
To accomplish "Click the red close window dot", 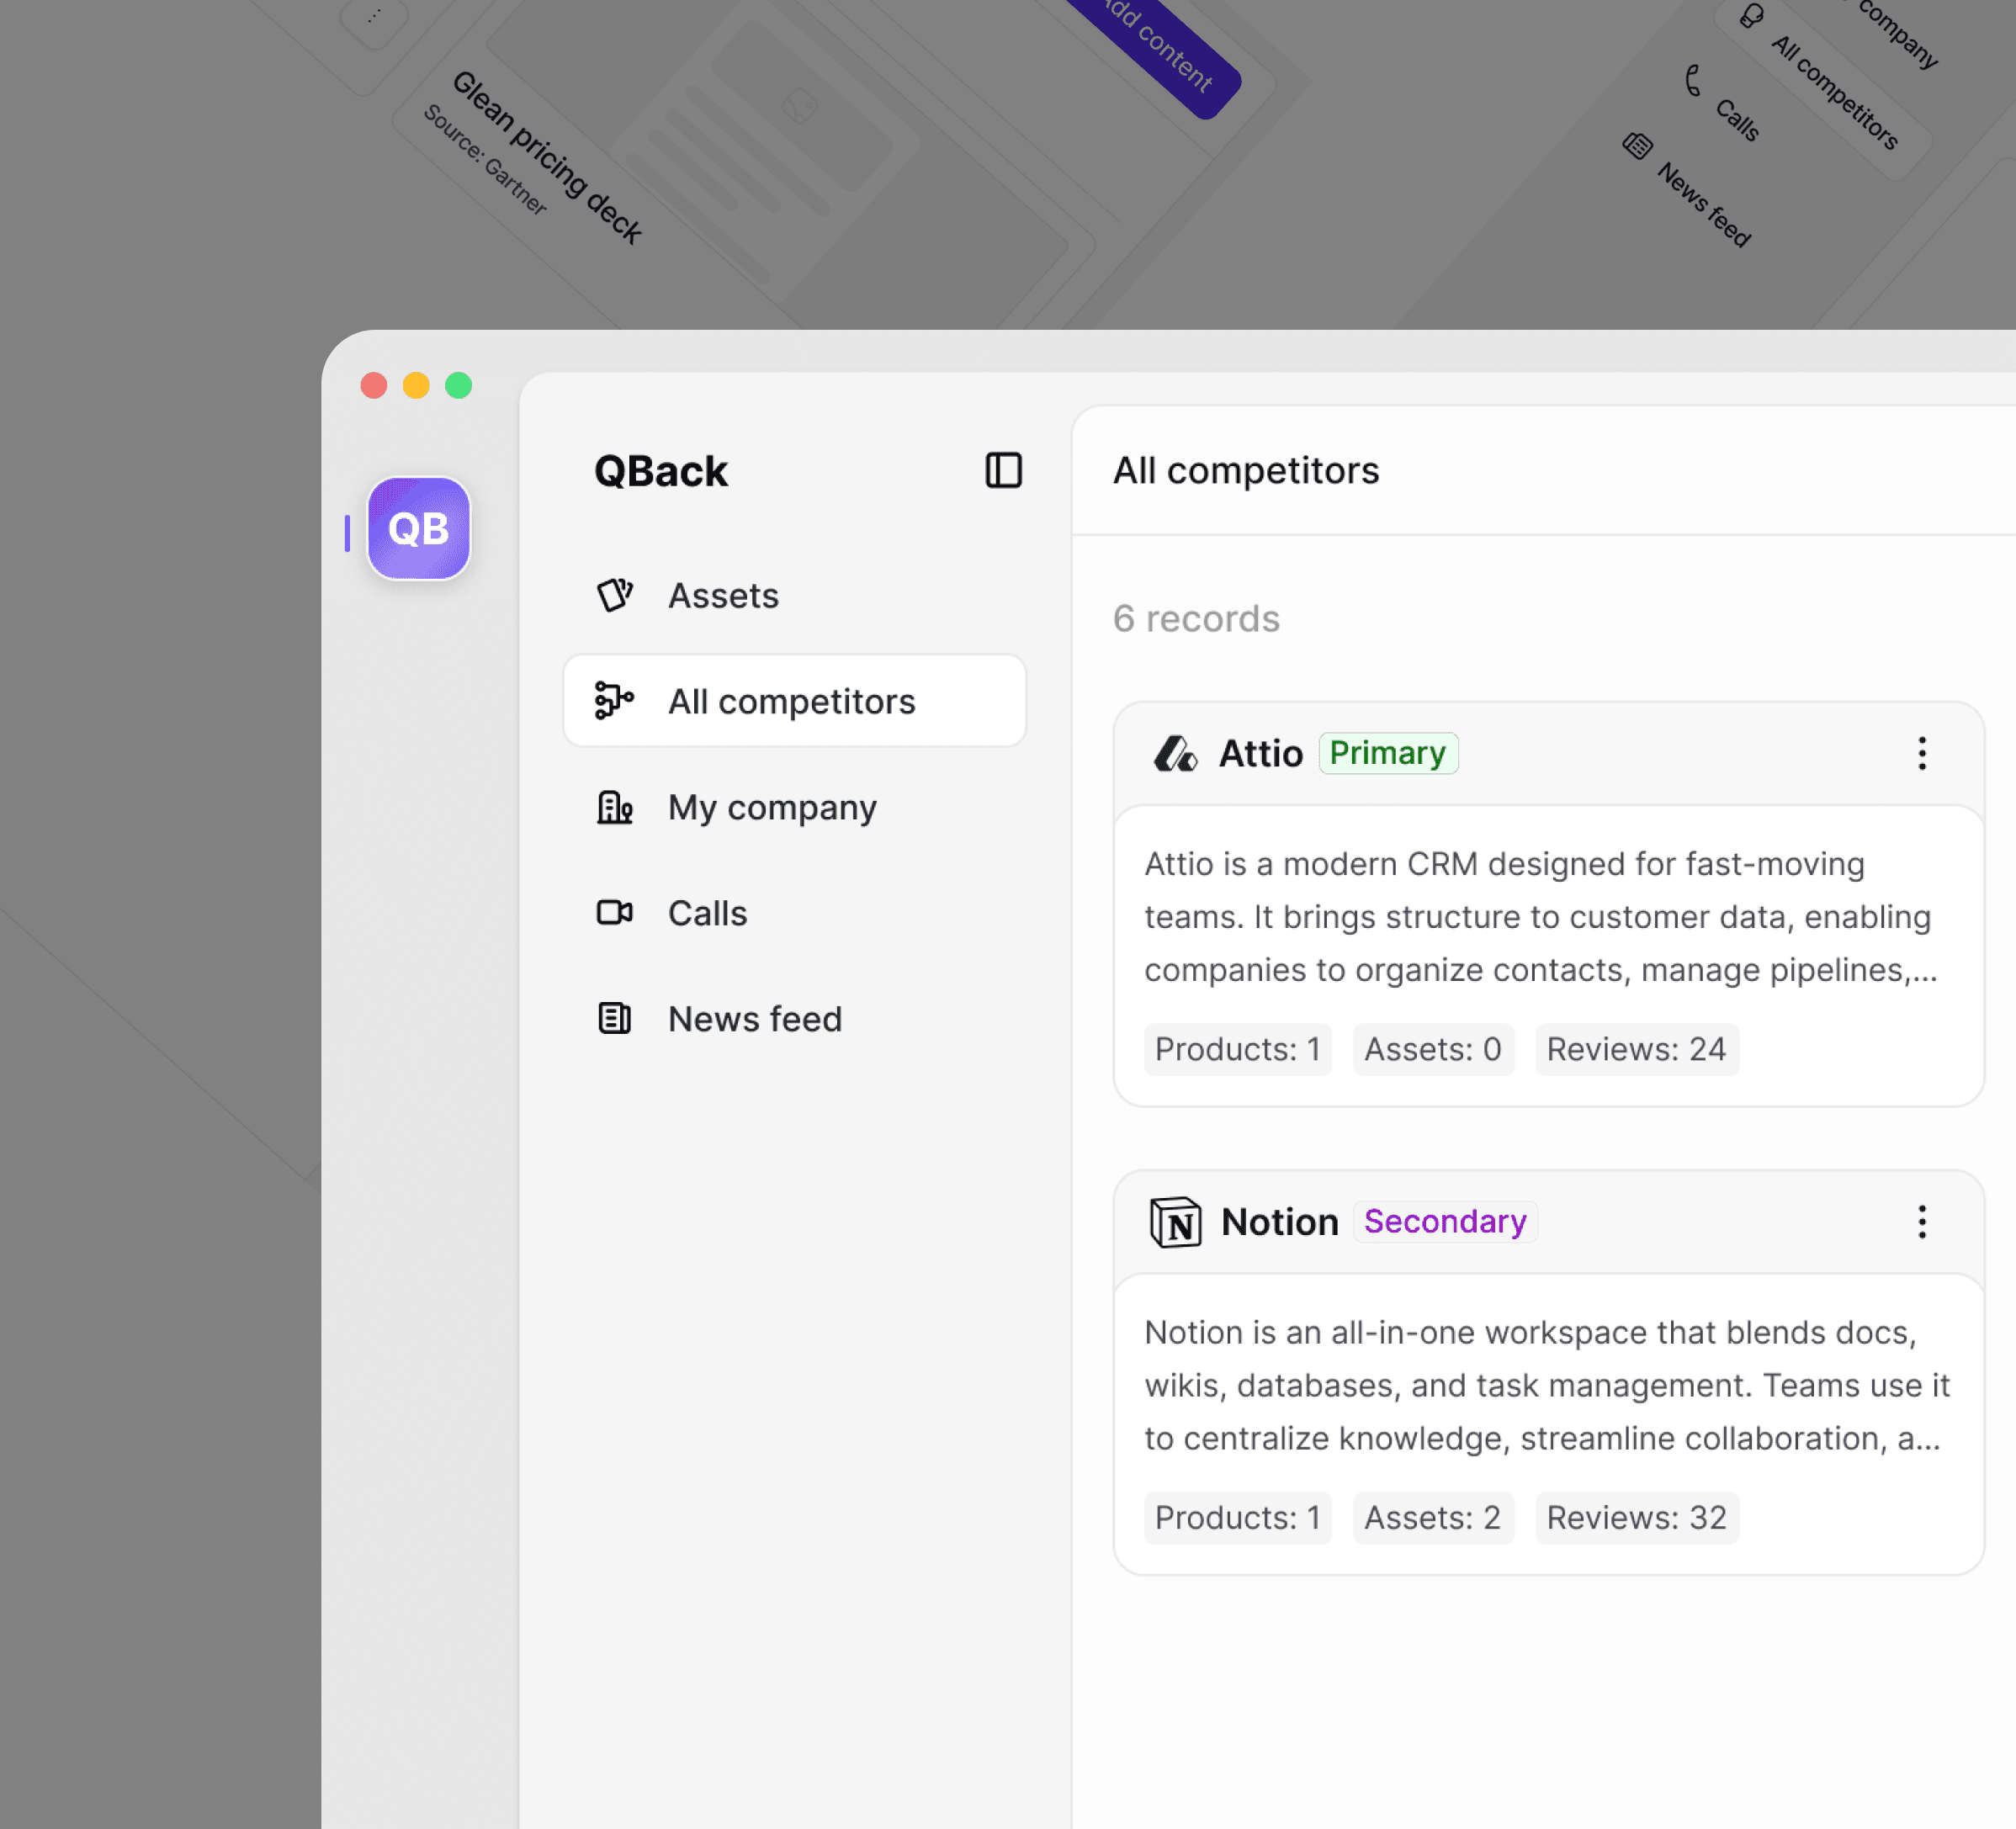I will tap(374, 385).
